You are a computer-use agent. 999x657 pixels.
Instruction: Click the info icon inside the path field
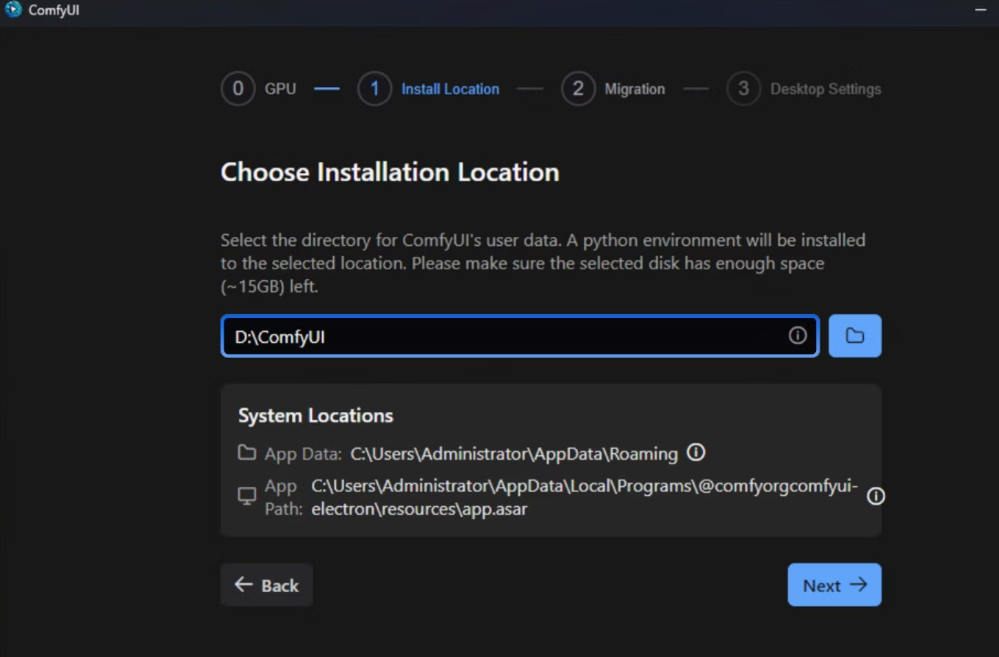coord(797,335)
